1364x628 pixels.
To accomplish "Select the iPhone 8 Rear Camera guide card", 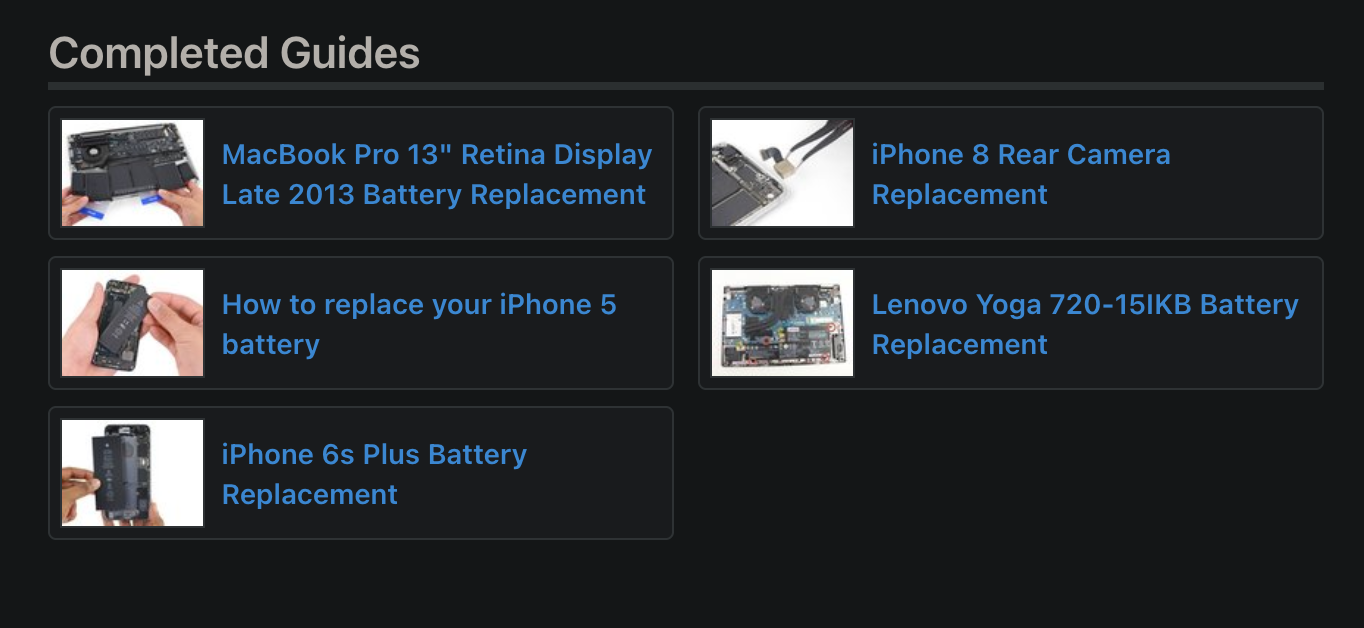I will coord(1010,173).
